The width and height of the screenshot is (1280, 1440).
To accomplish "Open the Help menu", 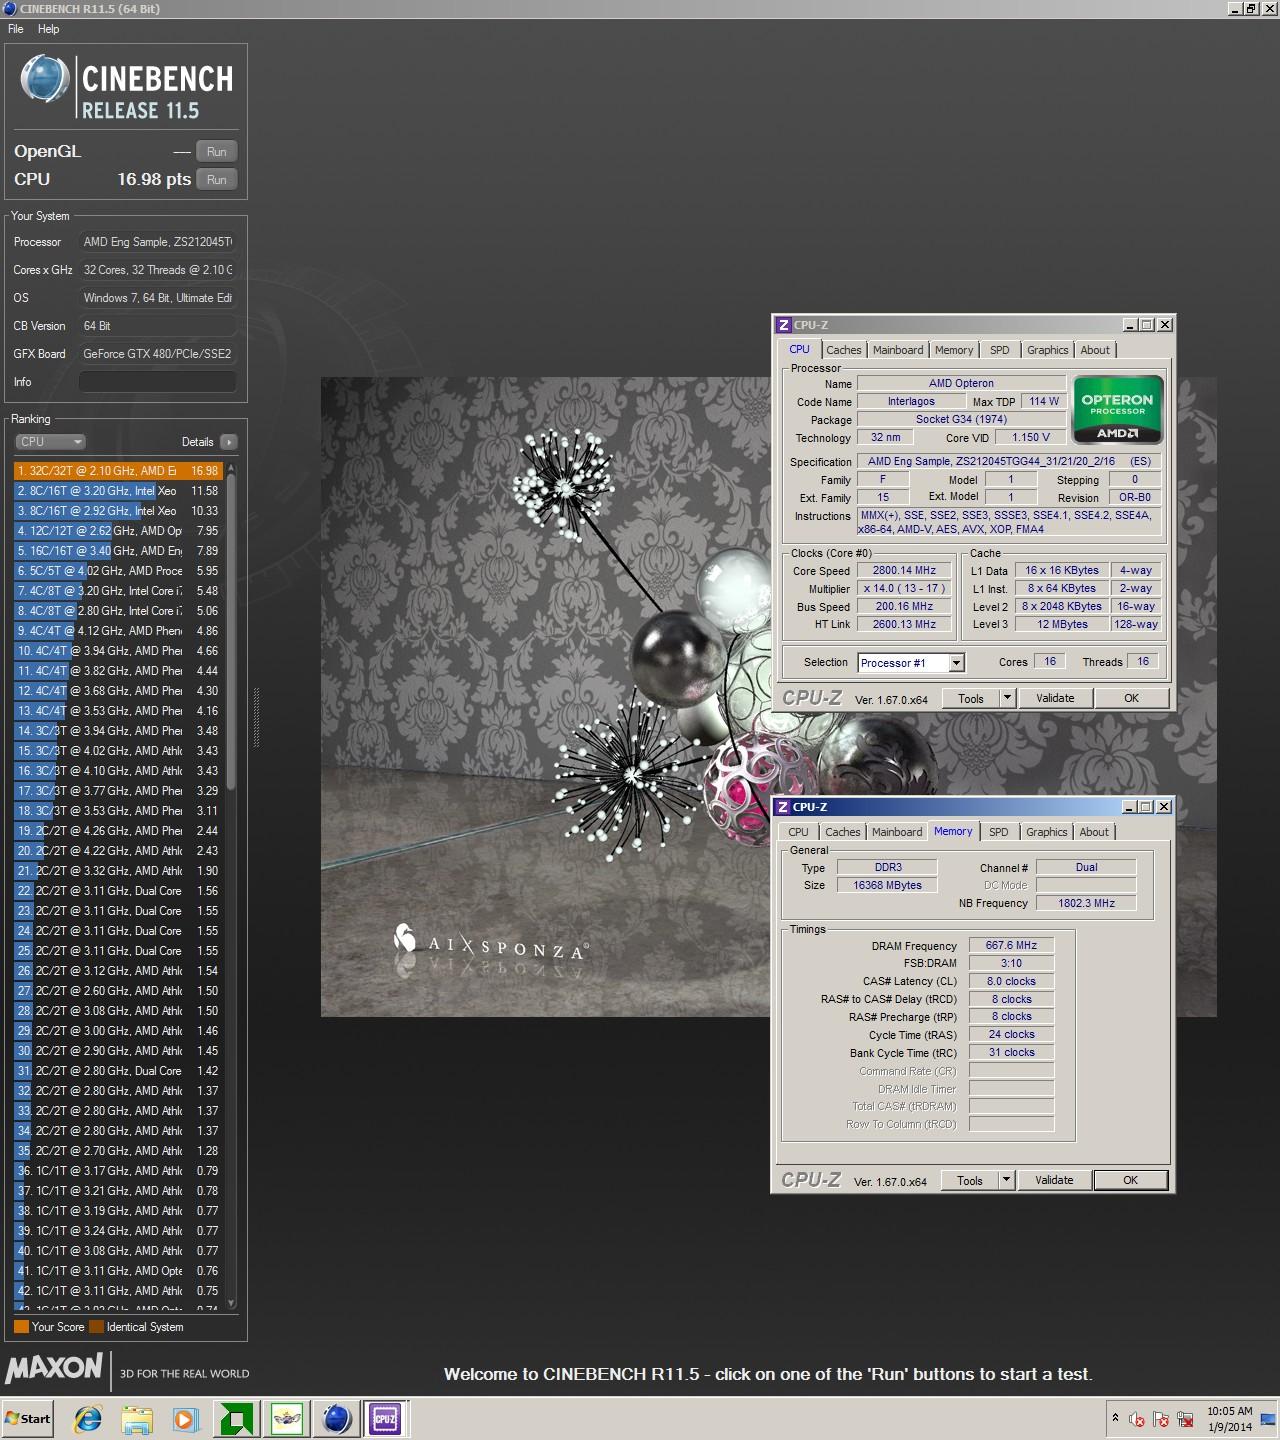I will tap(48, 29).
